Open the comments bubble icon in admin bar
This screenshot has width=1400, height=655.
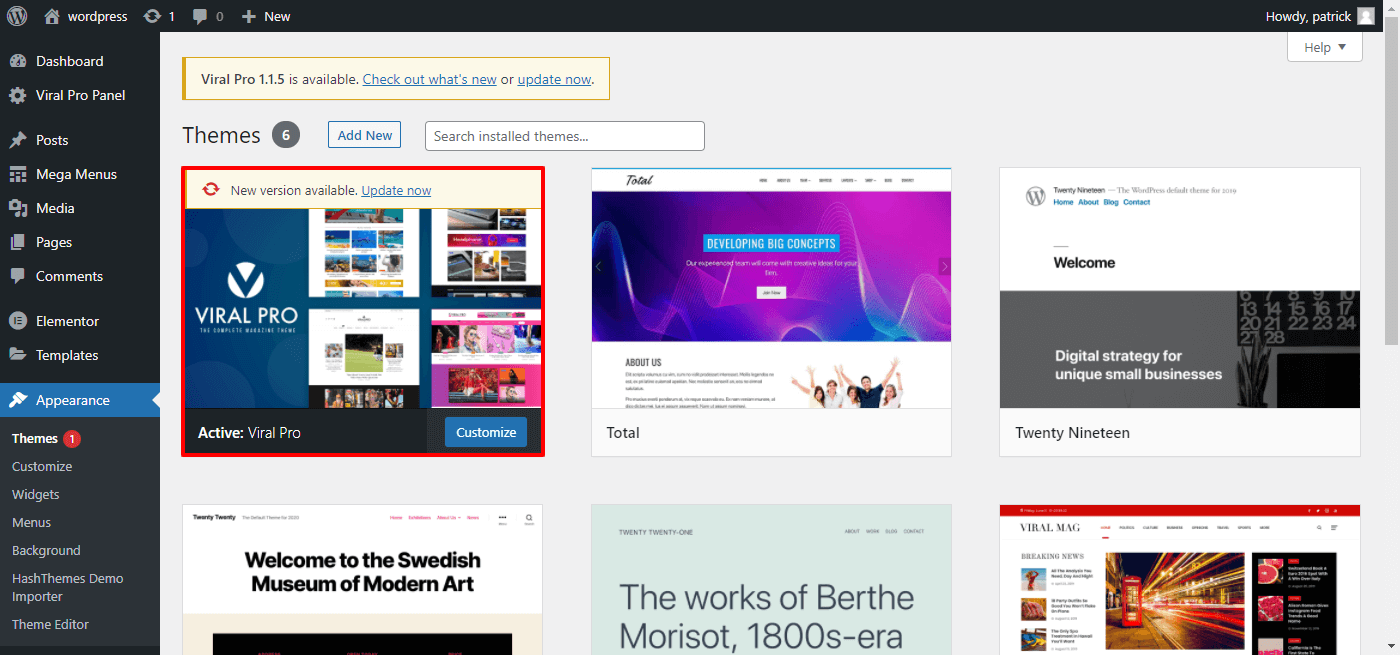[200, 16]
